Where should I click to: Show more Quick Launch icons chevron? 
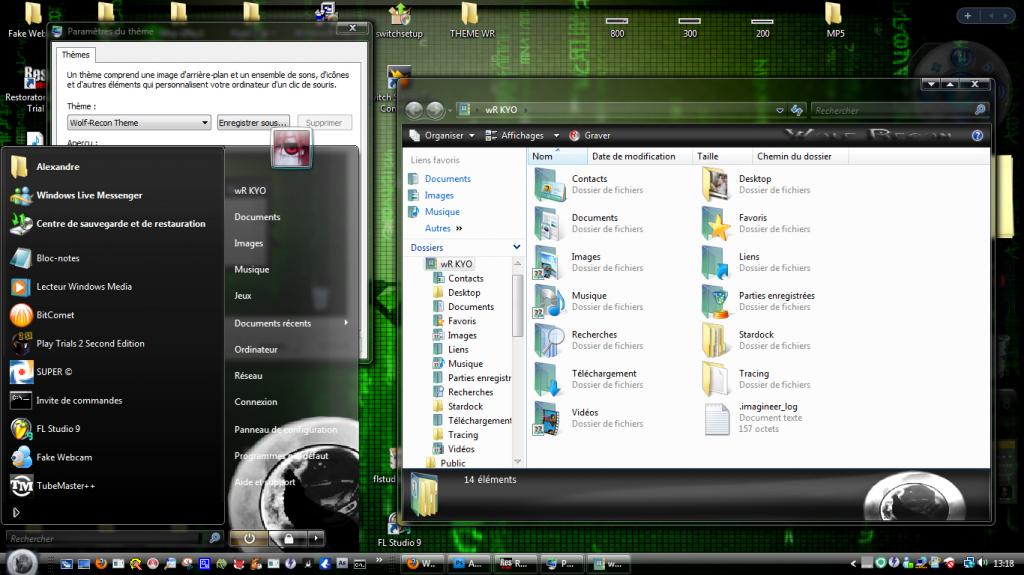pos(379,561)
